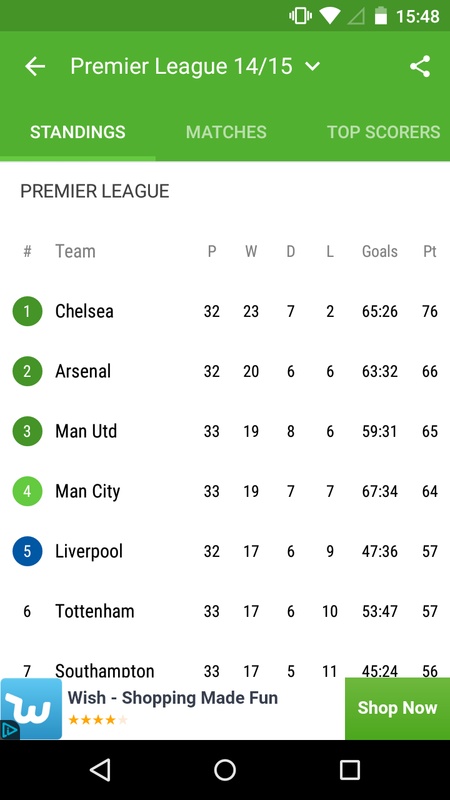
Task: Tap Man City's position 4 badge
Action: (x=27, y=491)
